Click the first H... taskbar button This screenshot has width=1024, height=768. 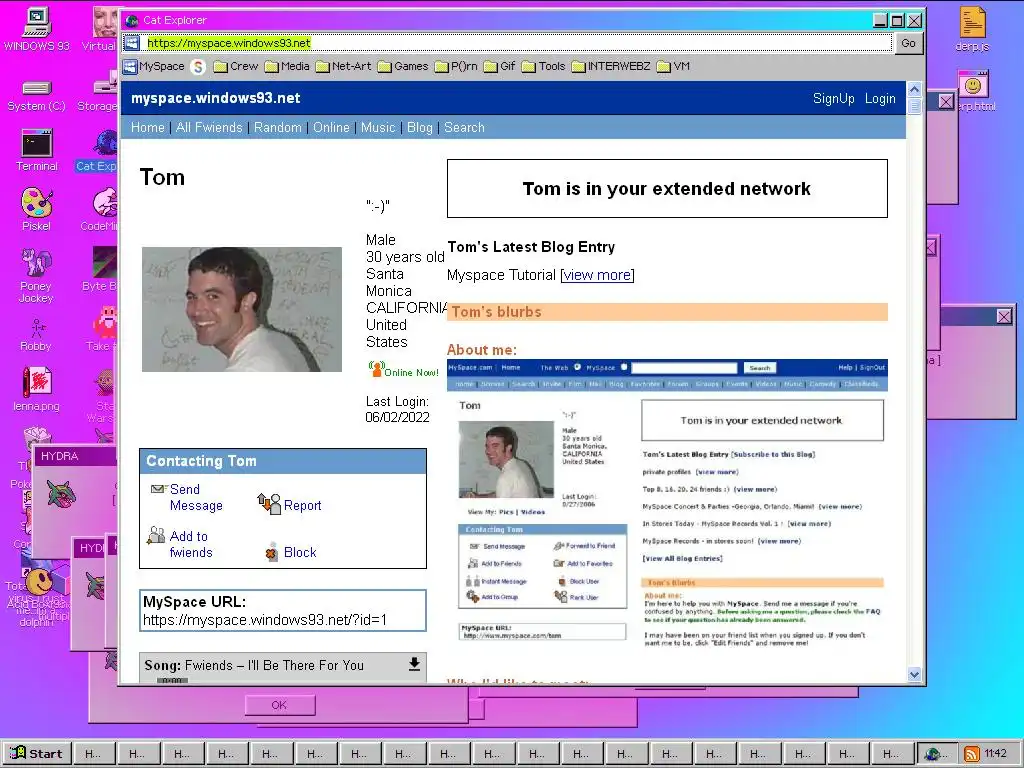click(93, 754)
